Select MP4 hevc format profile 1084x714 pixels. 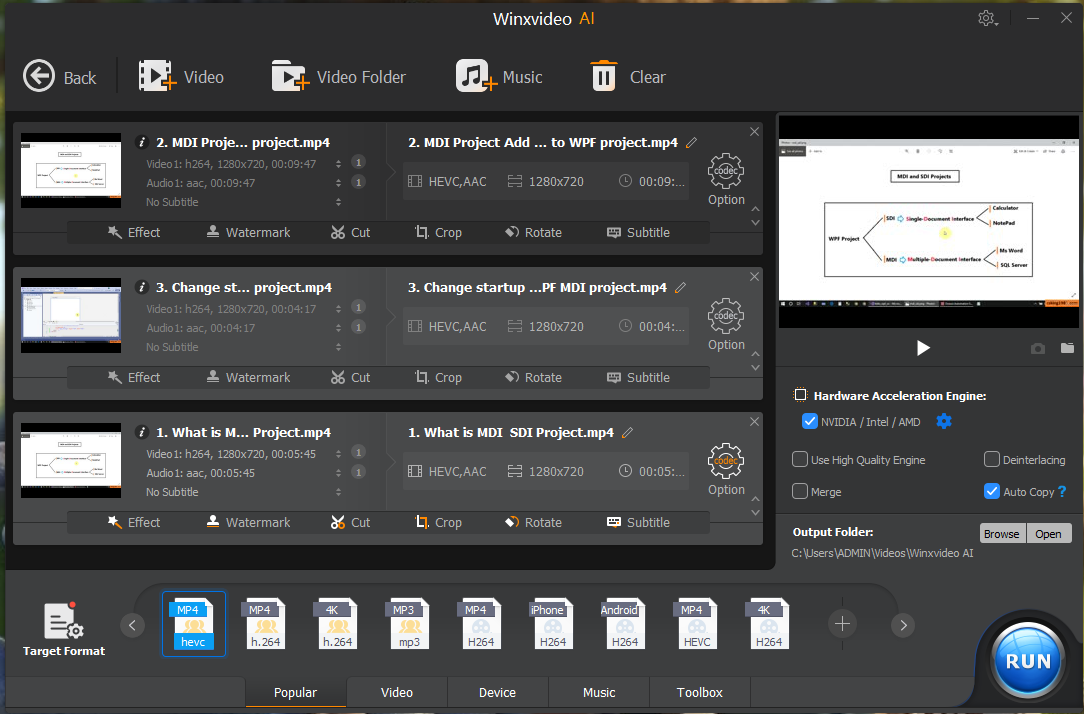(194, 624)
